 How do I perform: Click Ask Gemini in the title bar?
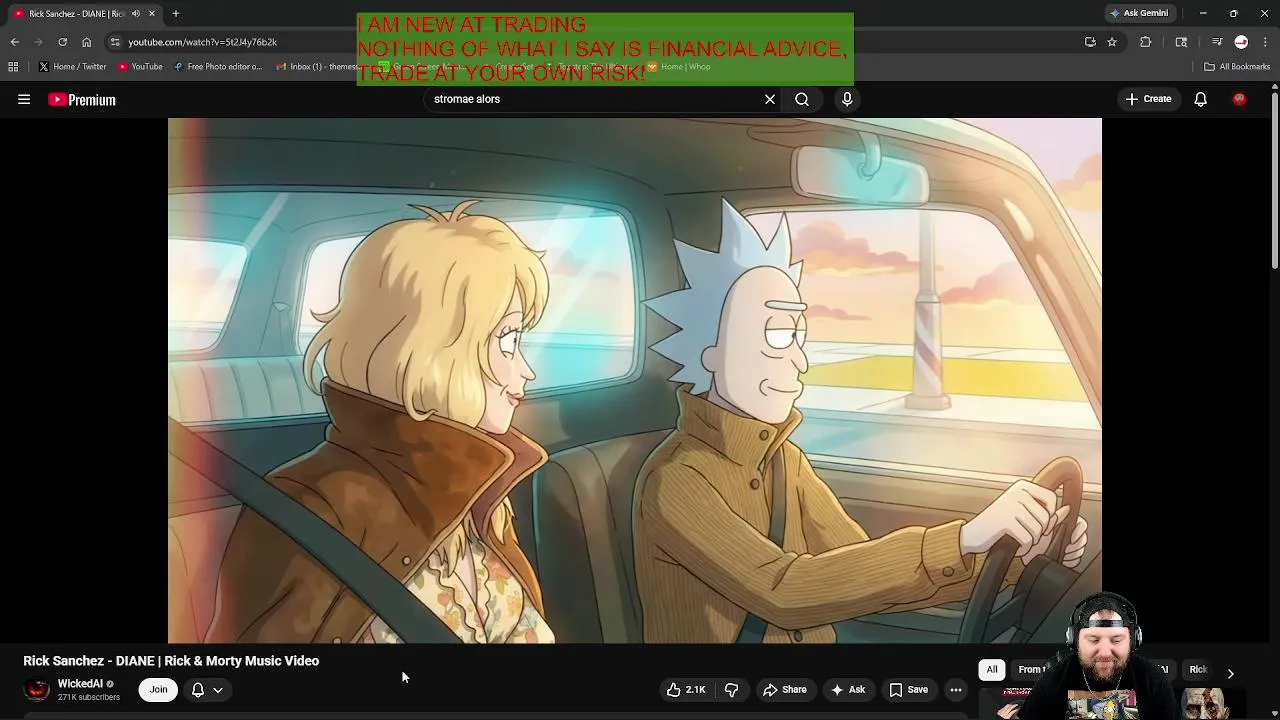[x=1139, y=13]
